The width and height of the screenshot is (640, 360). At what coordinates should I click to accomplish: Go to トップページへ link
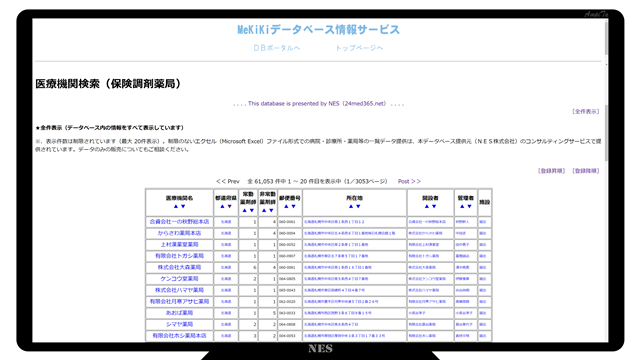tap(359, 48)
